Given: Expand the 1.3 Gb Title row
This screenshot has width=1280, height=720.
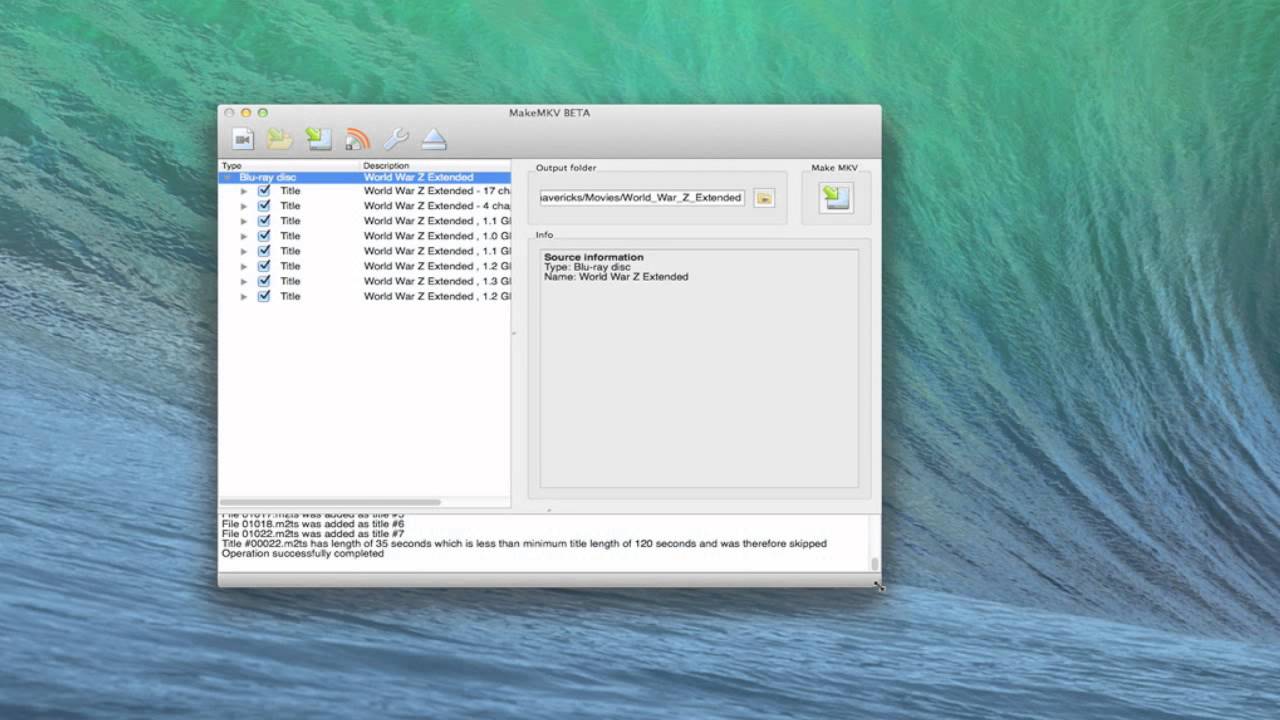Looking at the screenshot, I should pos(243,281).
